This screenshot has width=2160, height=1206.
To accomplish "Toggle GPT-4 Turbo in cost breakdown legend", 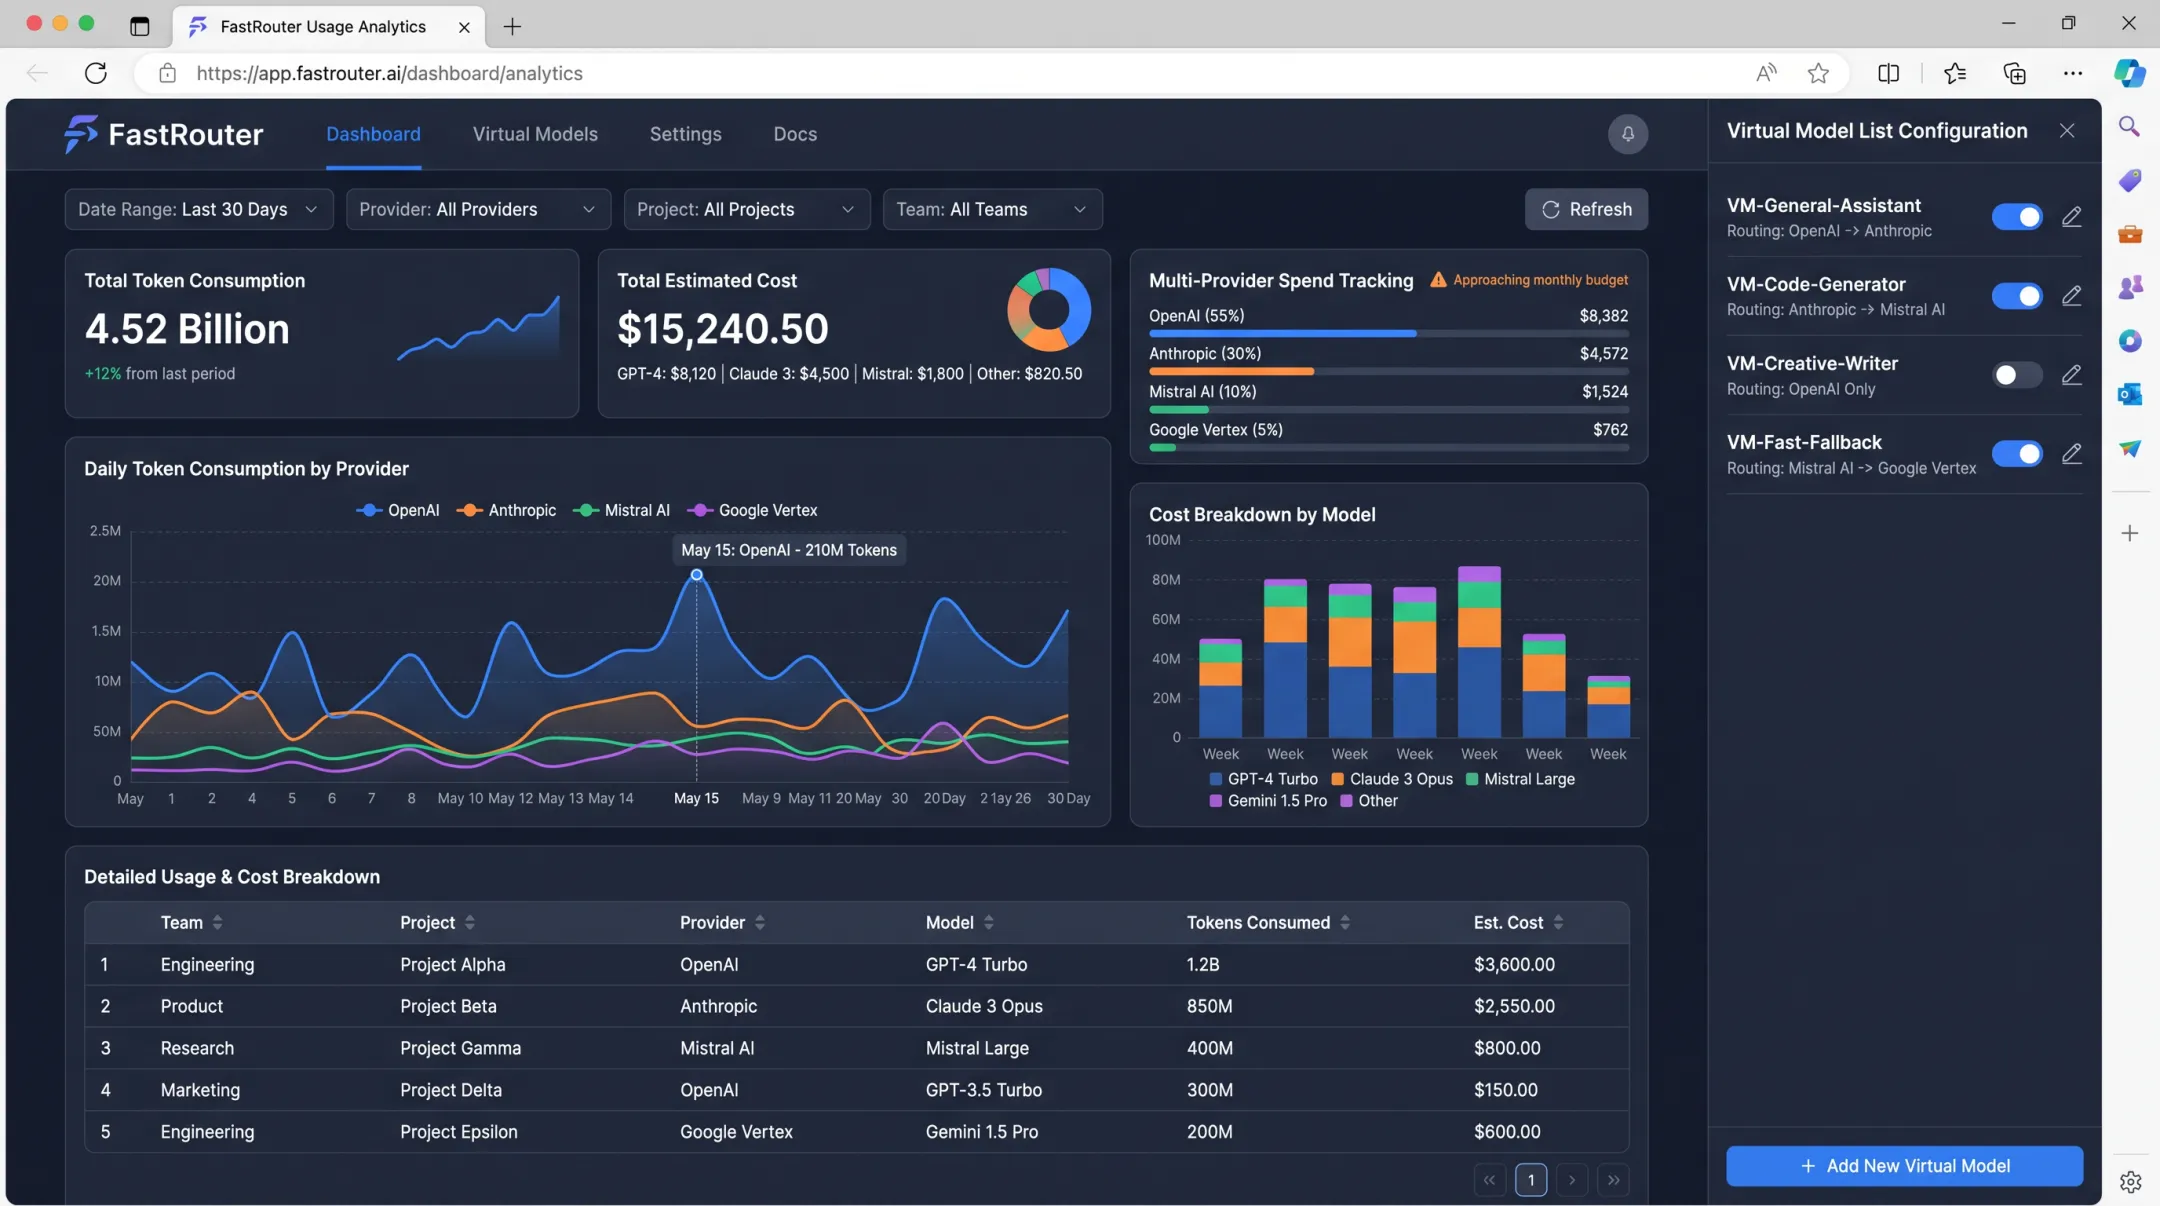I will 1263,779.
